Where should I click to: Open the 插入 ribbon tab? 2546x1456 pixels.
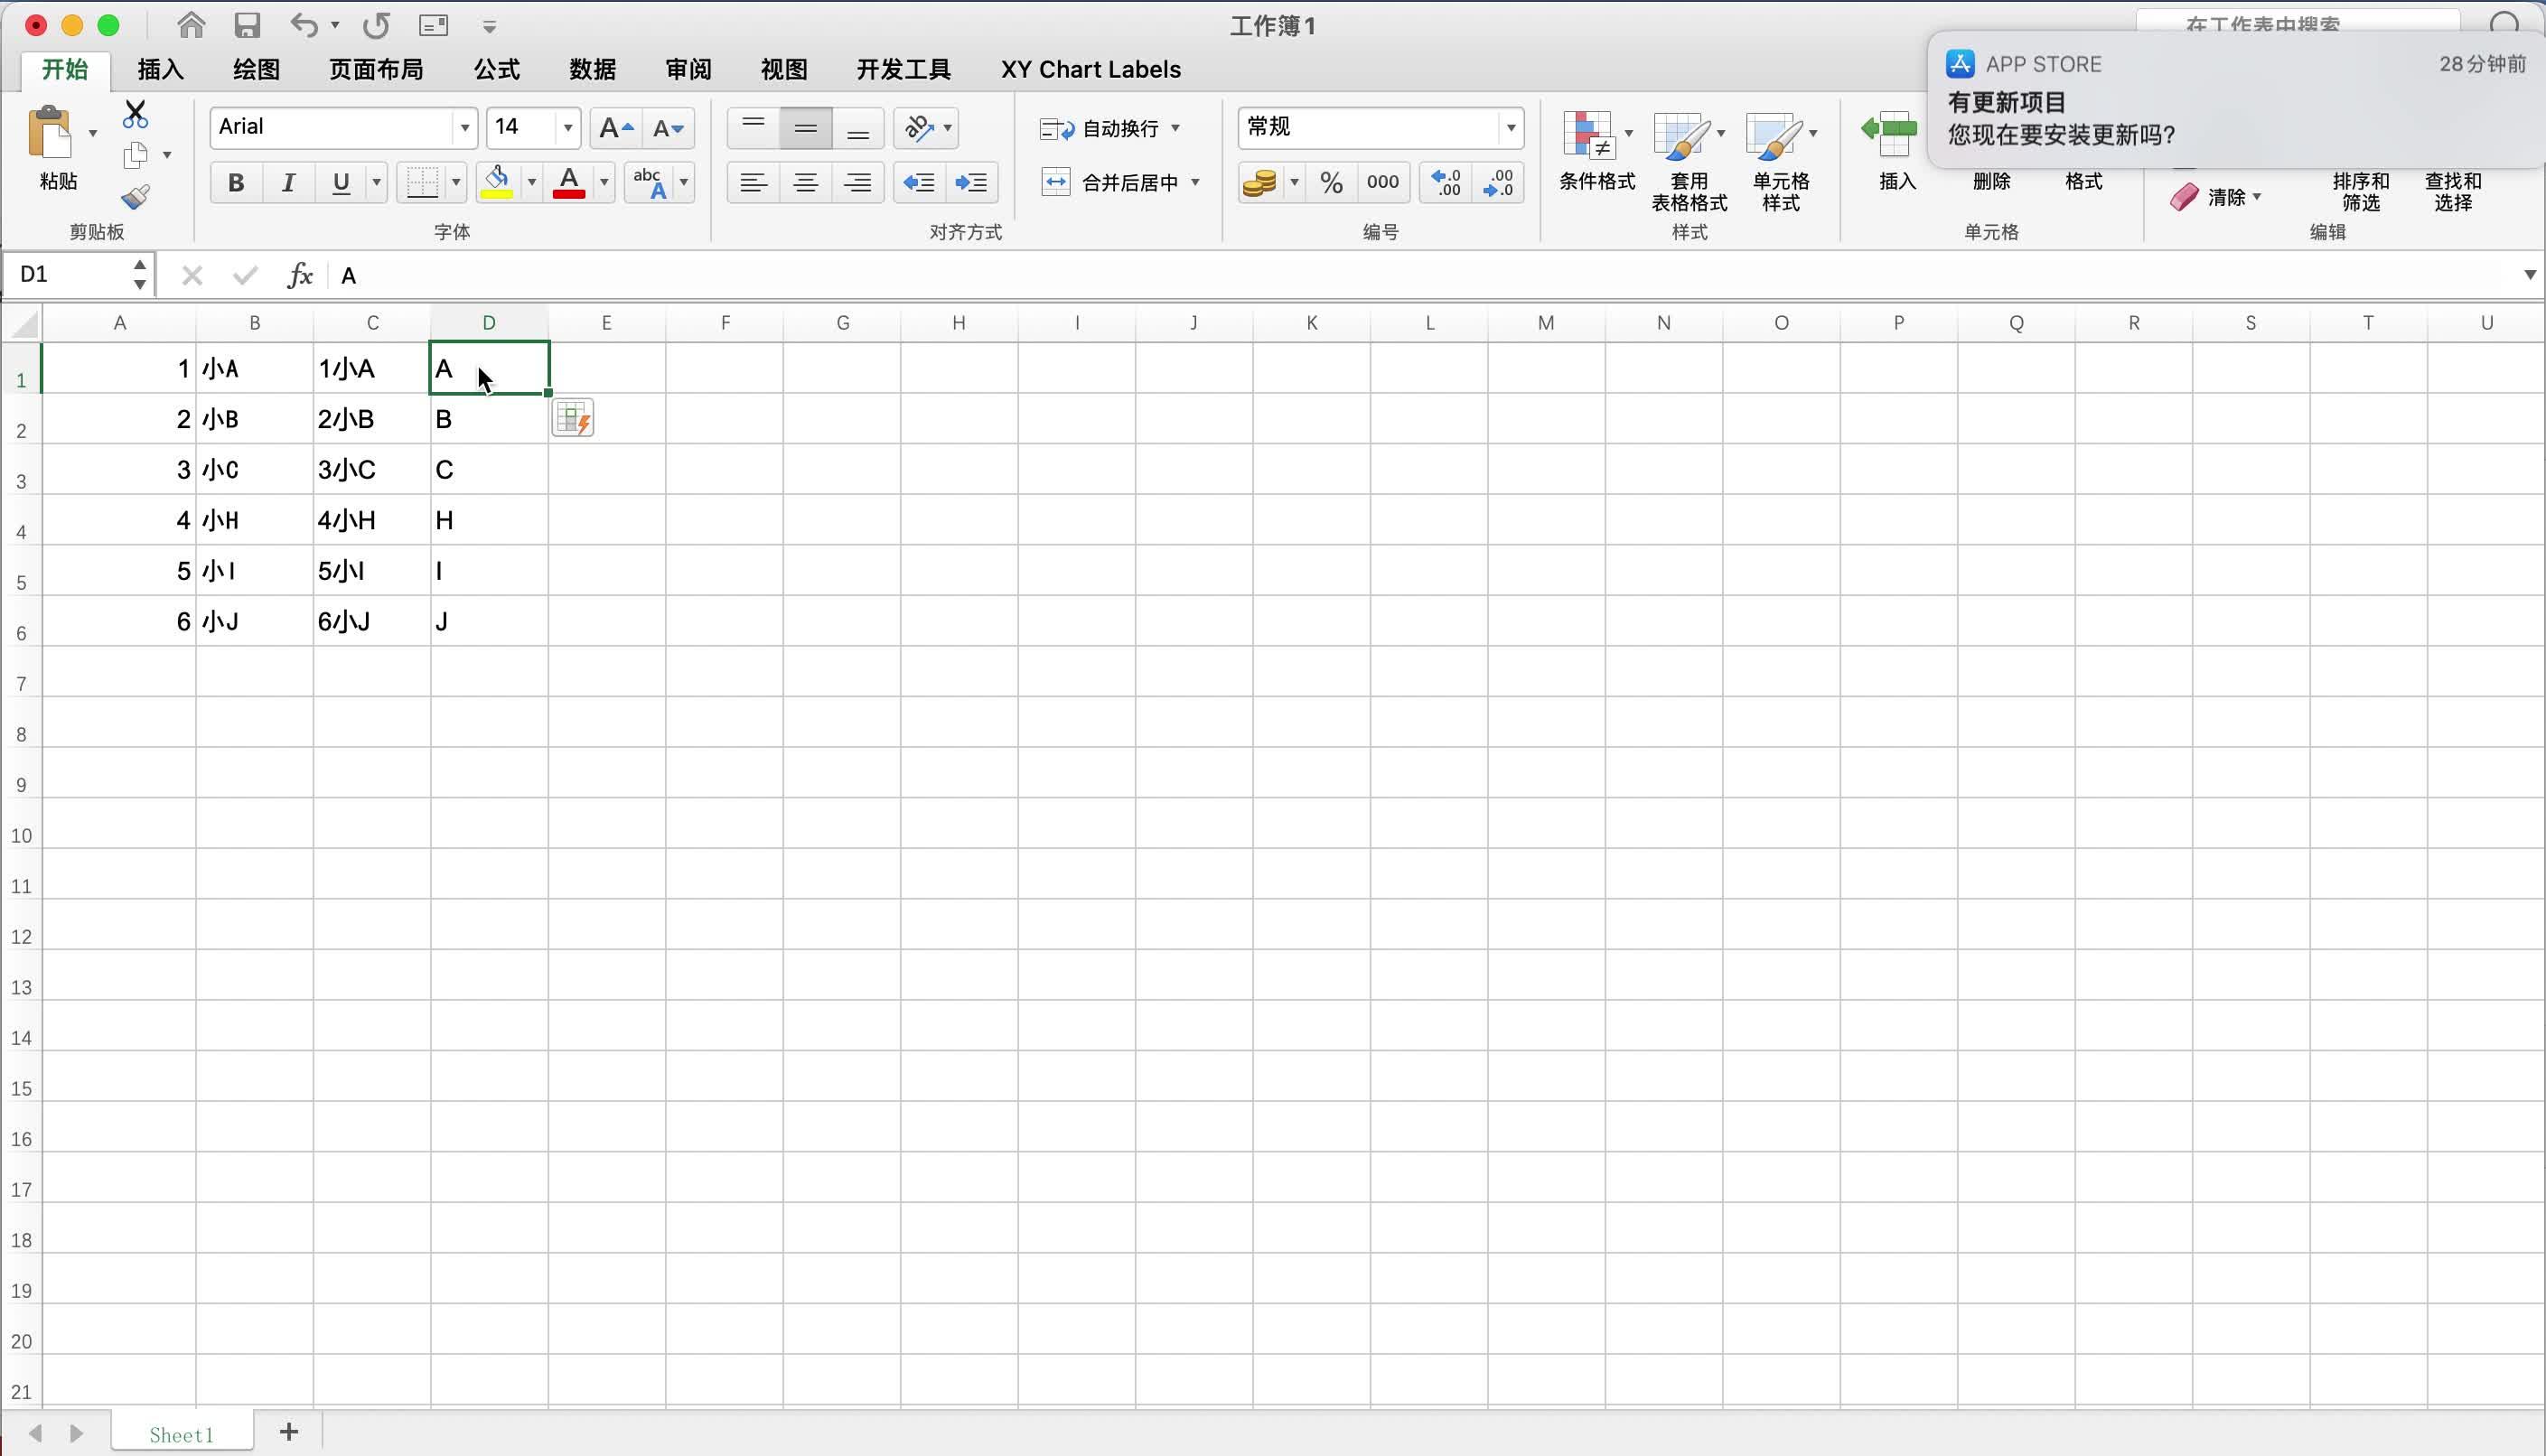tap(161, 69)
